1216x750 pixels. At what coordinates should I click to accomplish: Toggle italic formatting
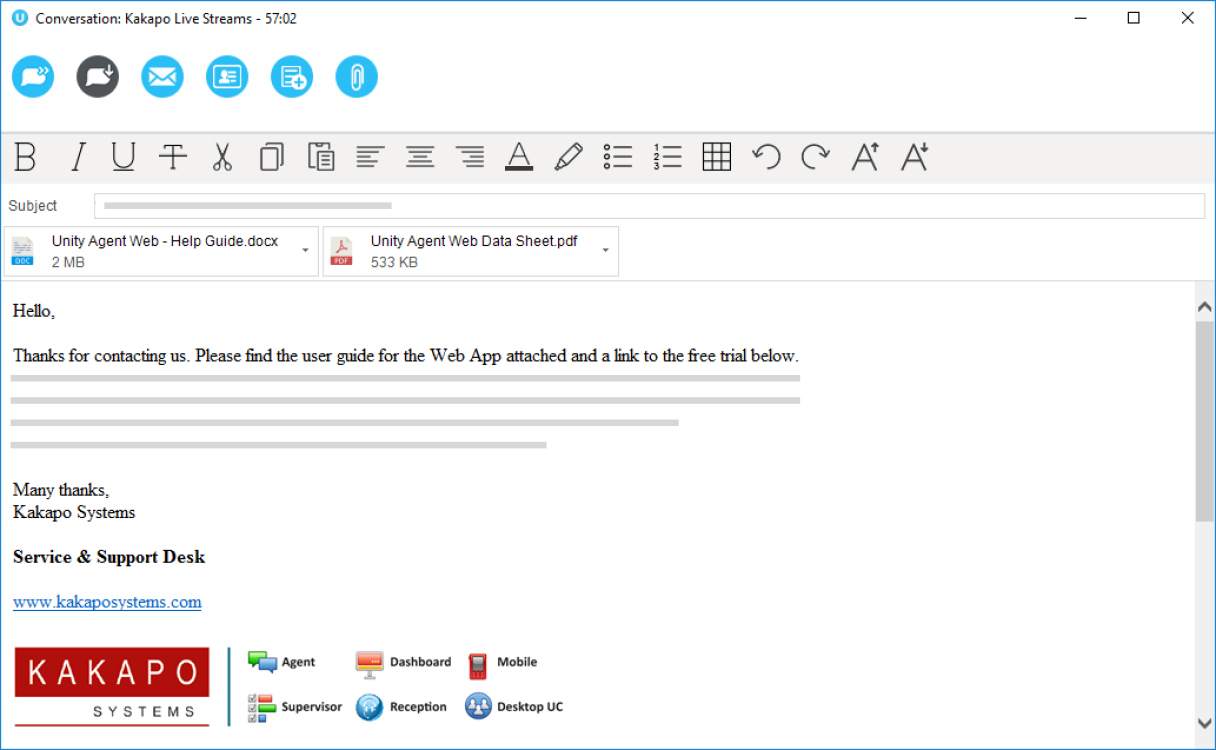coord(77,157)
